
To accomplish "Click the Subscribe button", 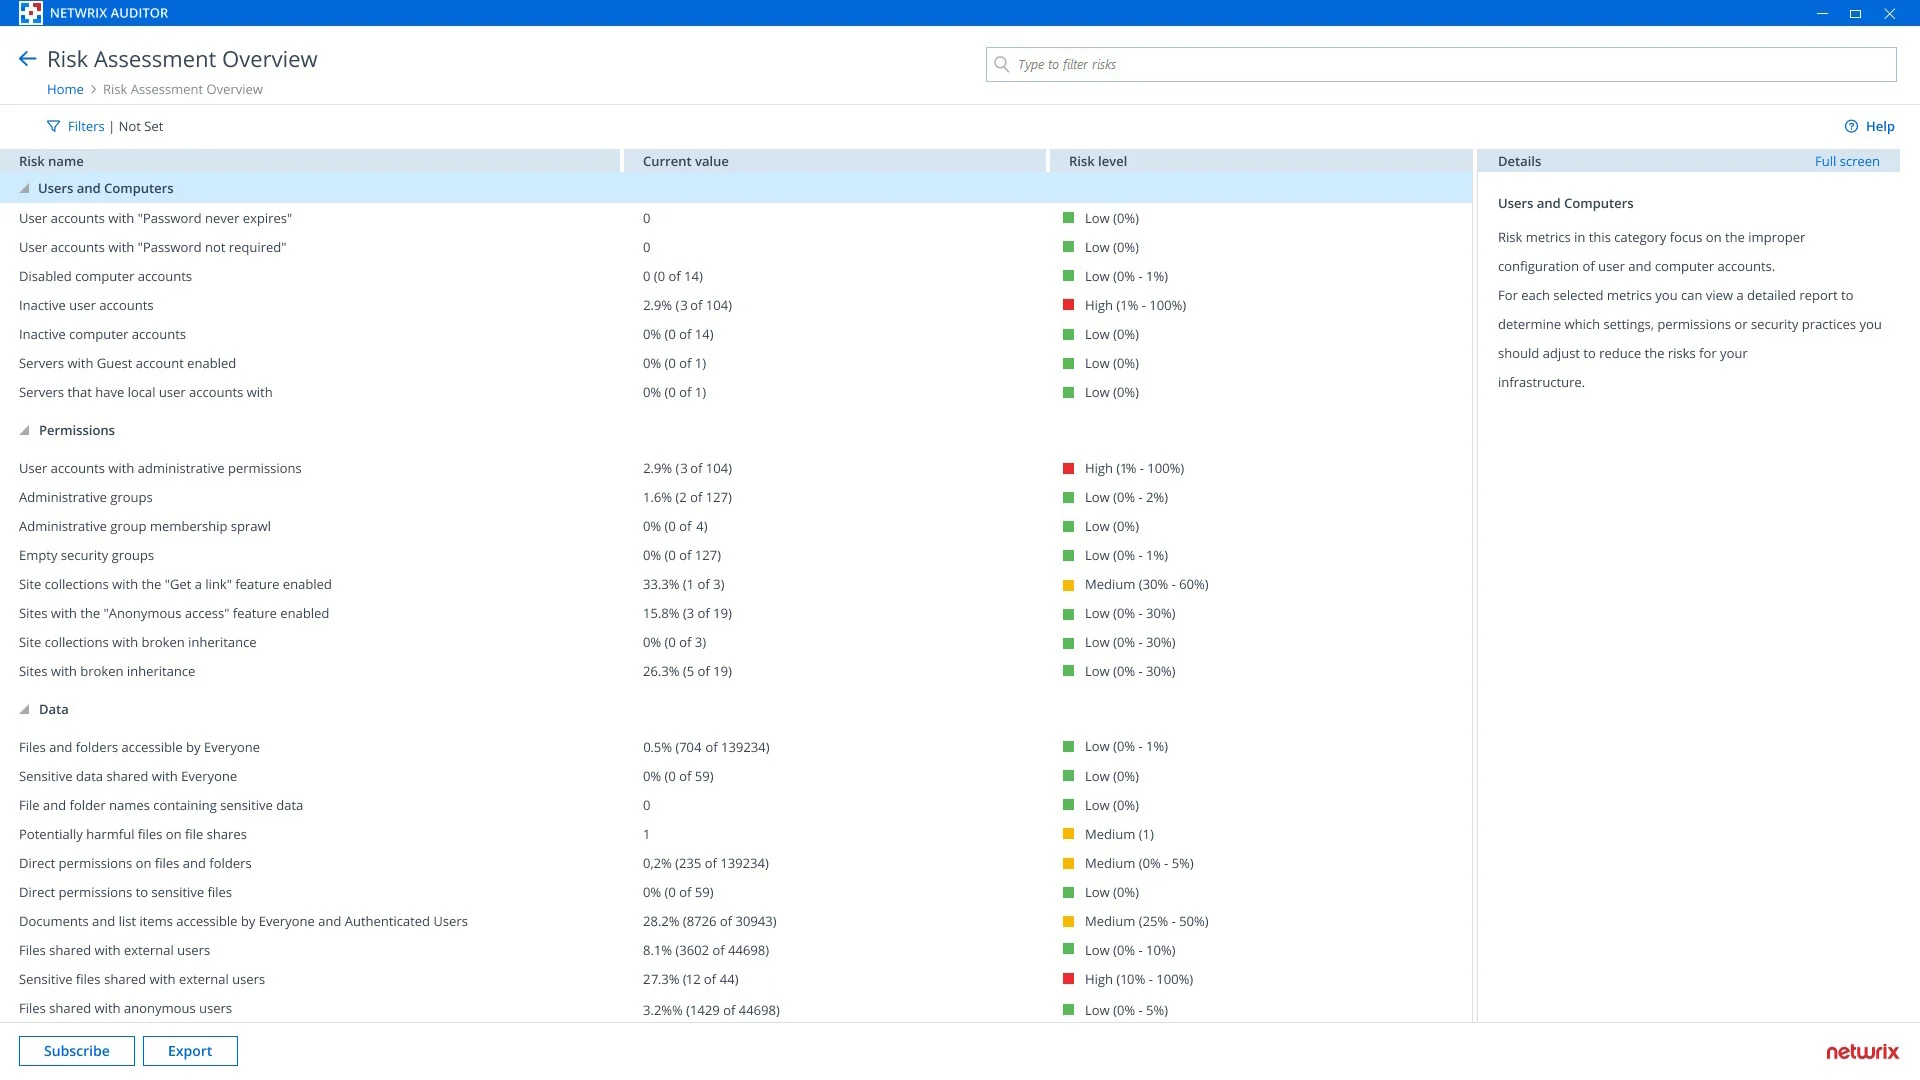I will tap(77, 1051).
